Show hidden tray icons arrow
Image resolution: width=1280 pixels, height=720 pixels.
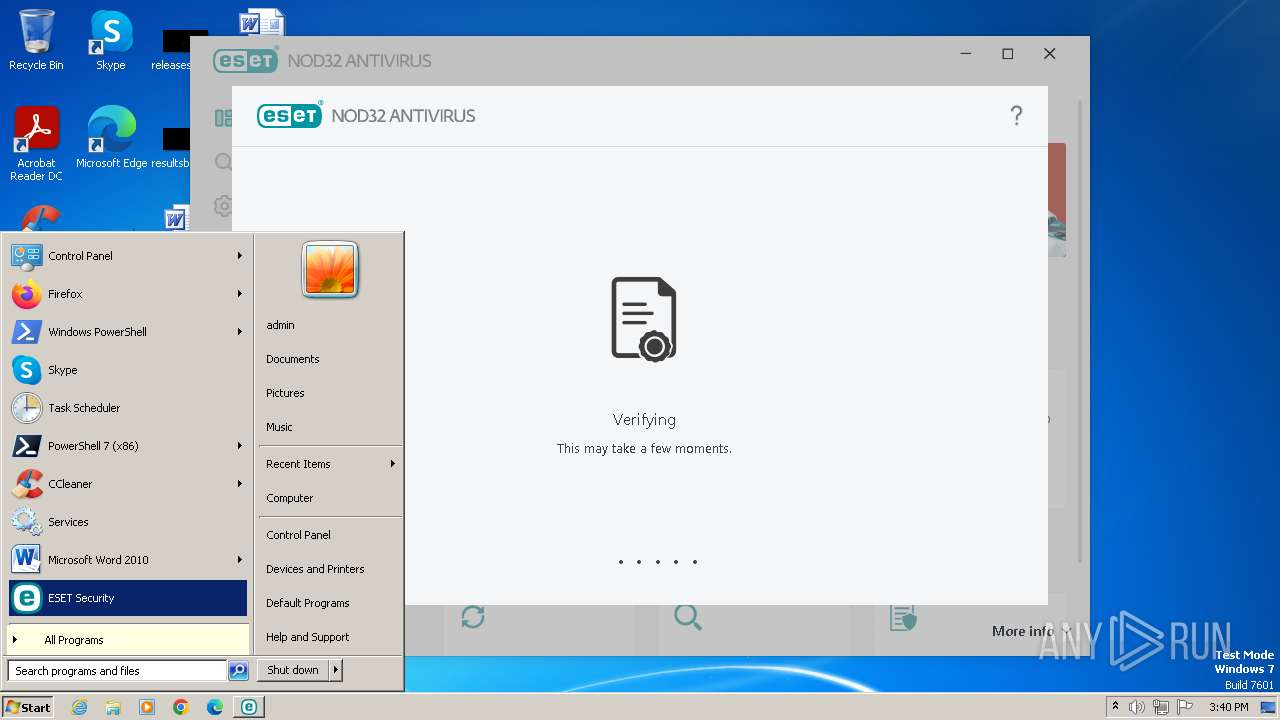[1115, 707]
